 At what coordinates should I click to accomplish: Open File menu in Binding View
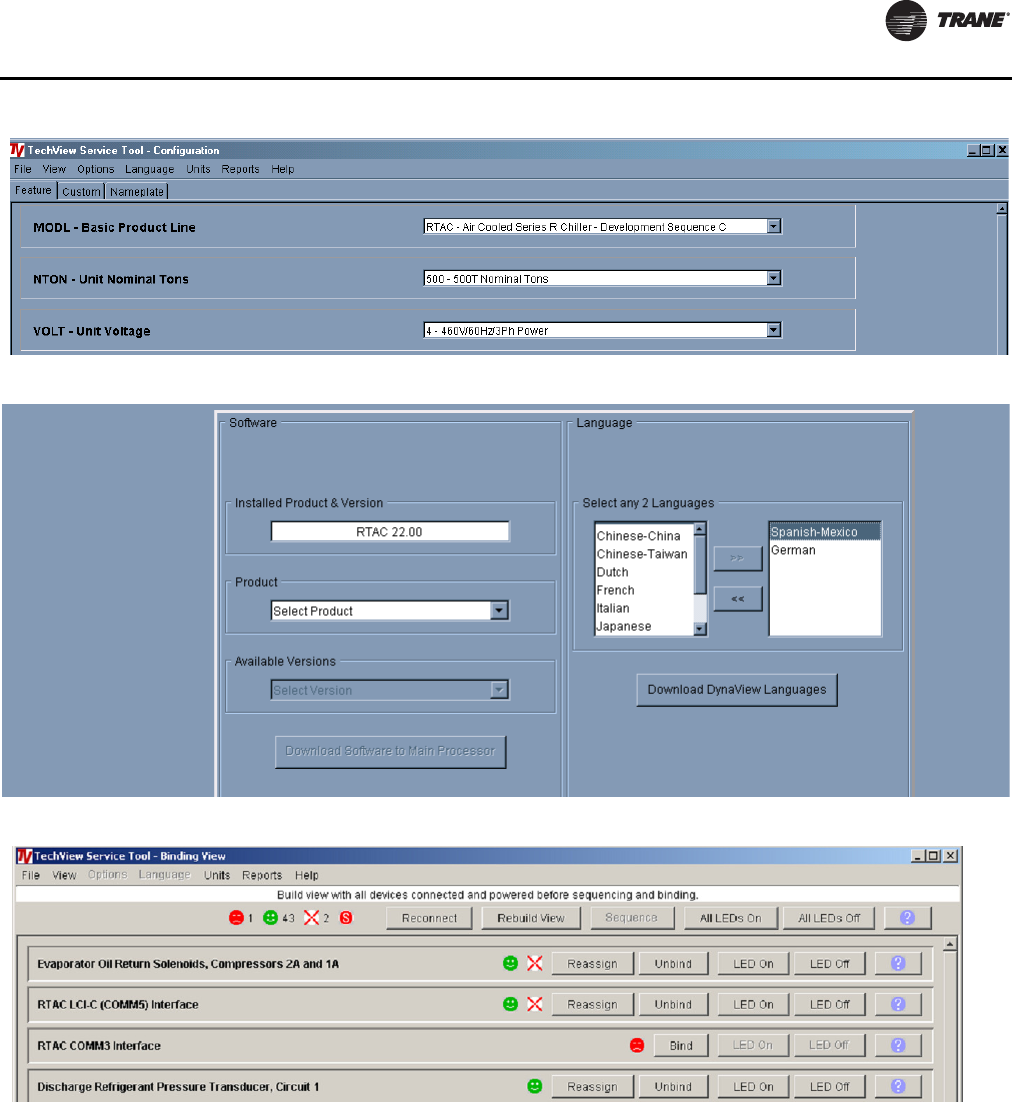(x=31, y=876)
